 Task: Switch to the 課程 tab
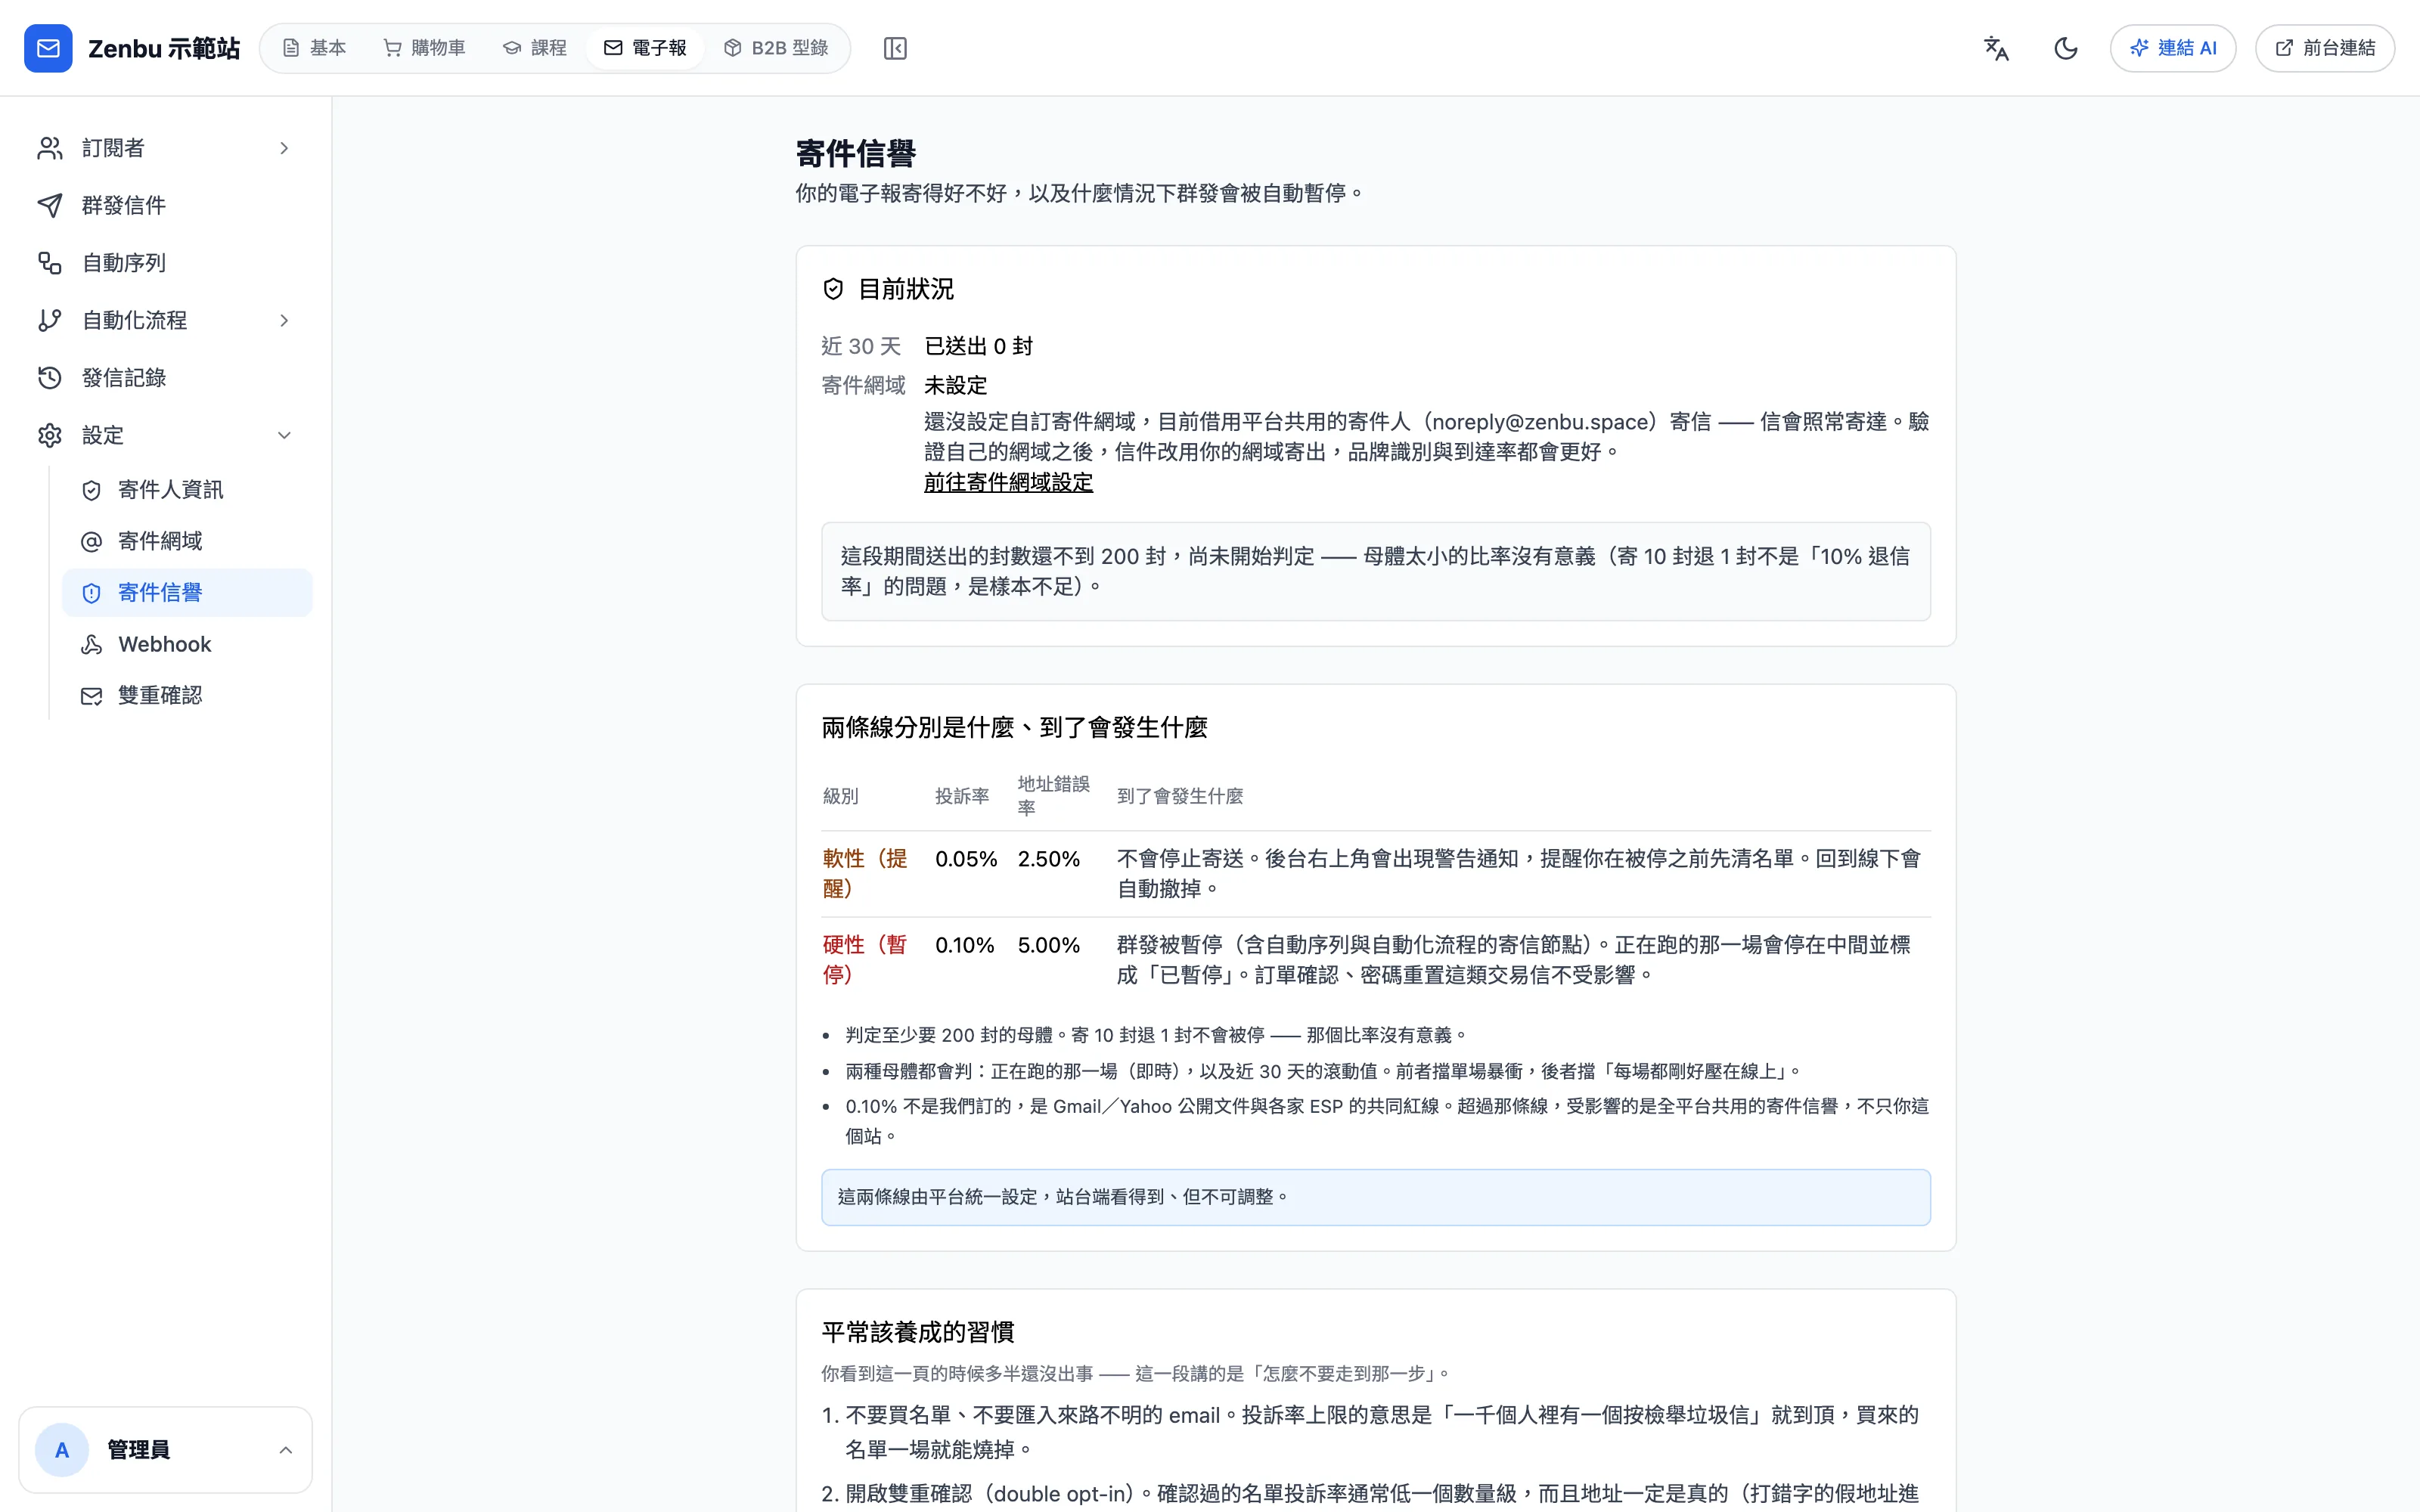[x=535, y=48]
